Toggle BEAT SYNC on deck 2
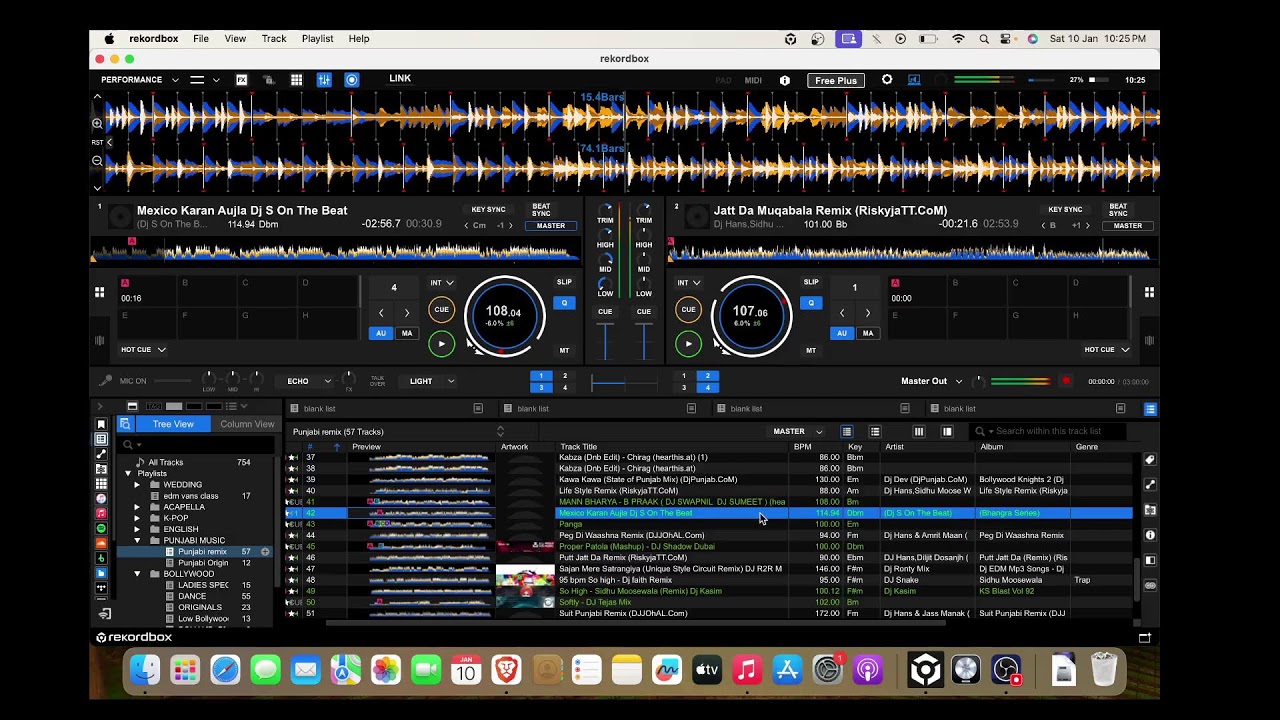 pos(1118,210)
